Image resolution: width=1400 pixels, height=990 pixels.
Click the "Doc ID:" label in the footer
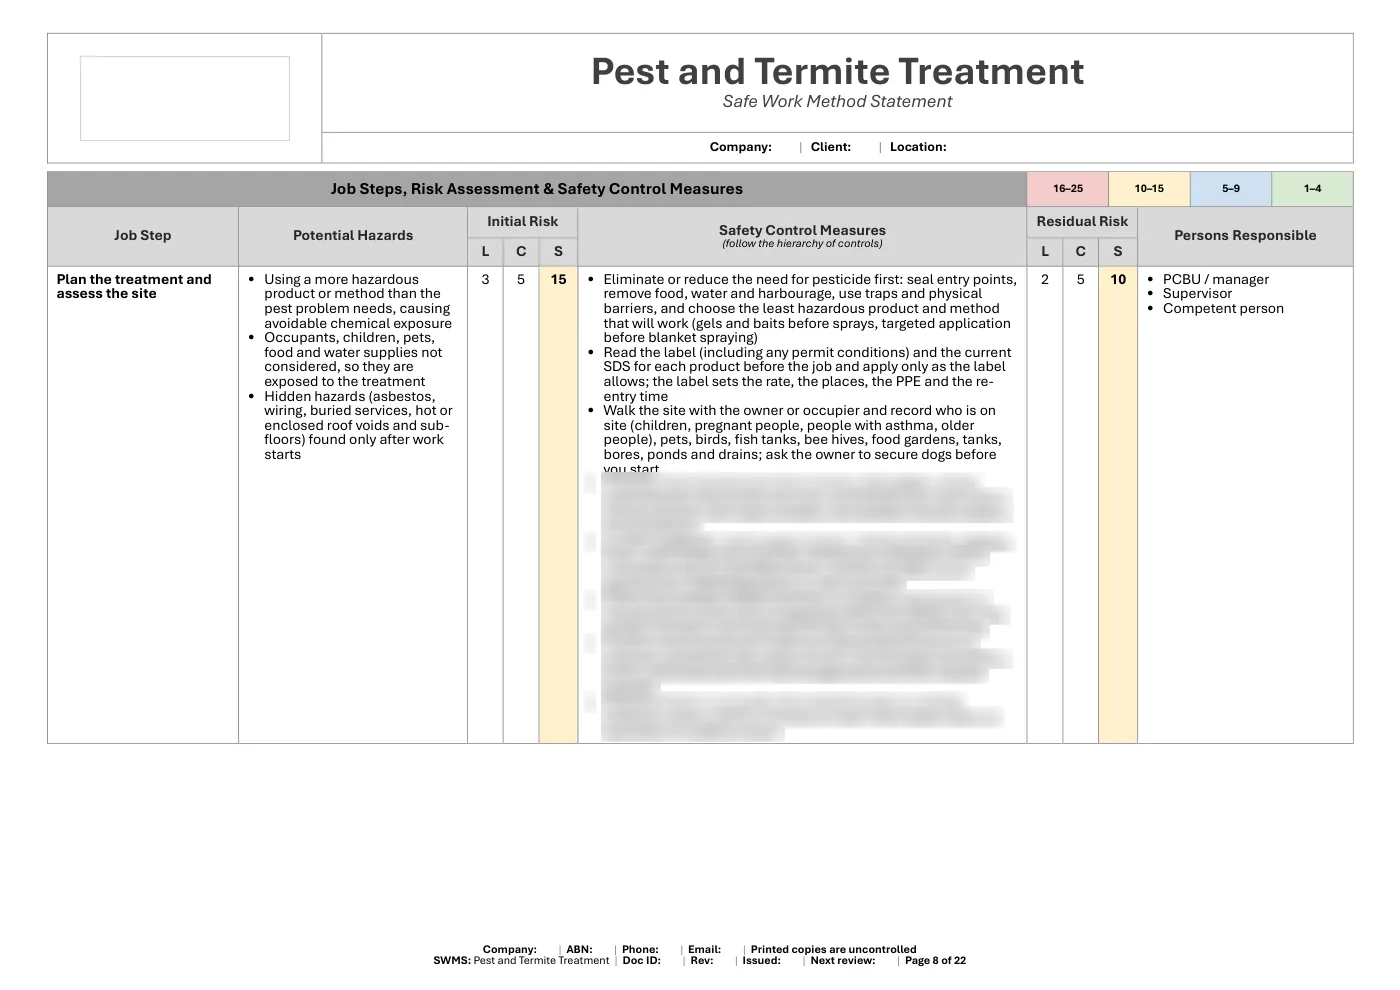642,961
